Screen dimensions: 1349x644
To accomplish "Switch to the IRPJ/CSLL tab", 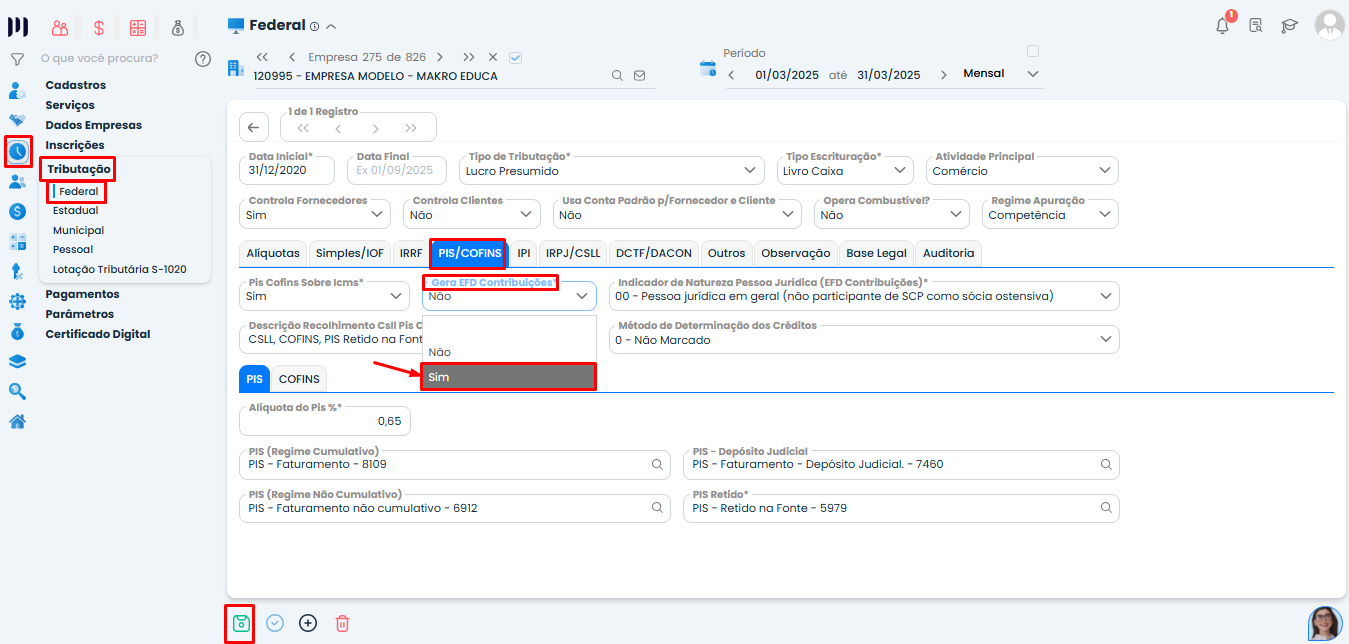I will (x=573, y=254).
